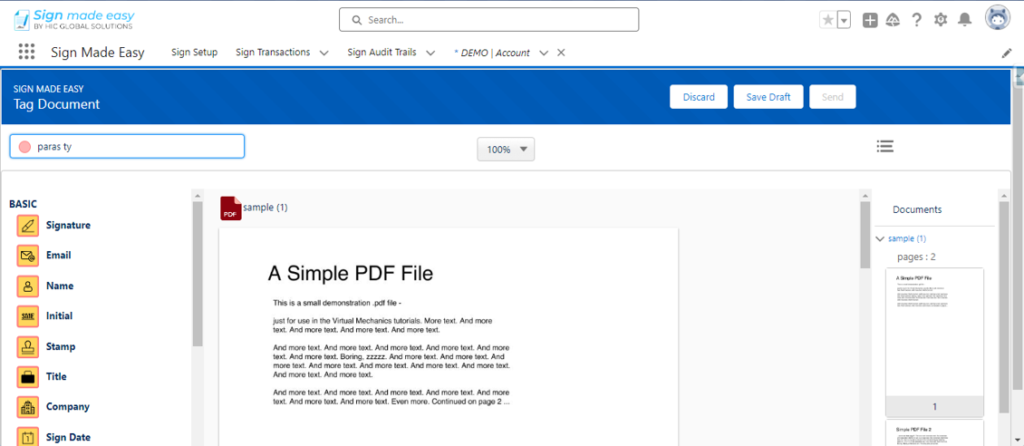The width and height of the screenshot is (1024, 446).
Task: Click the 'A Simple PDF File' heading
Action: coord(350,273)
